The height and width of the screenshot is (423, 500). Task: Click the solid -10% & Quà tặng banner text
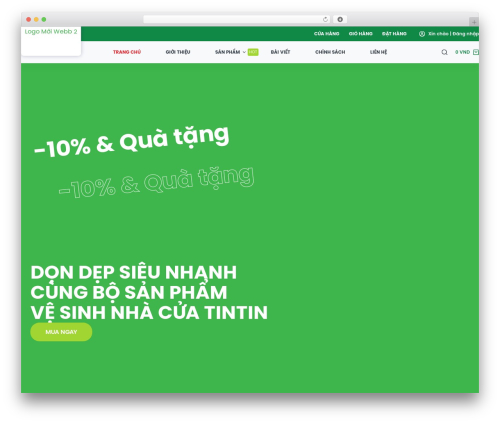point(132,141)
